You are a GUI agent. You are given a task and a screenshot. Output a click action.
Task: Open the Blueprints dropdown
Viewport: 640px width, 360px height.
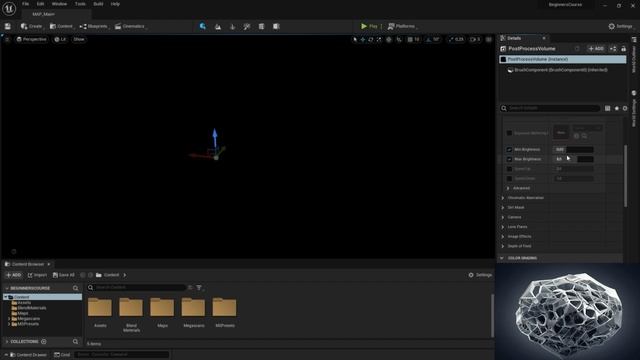(x=94, y=26)
